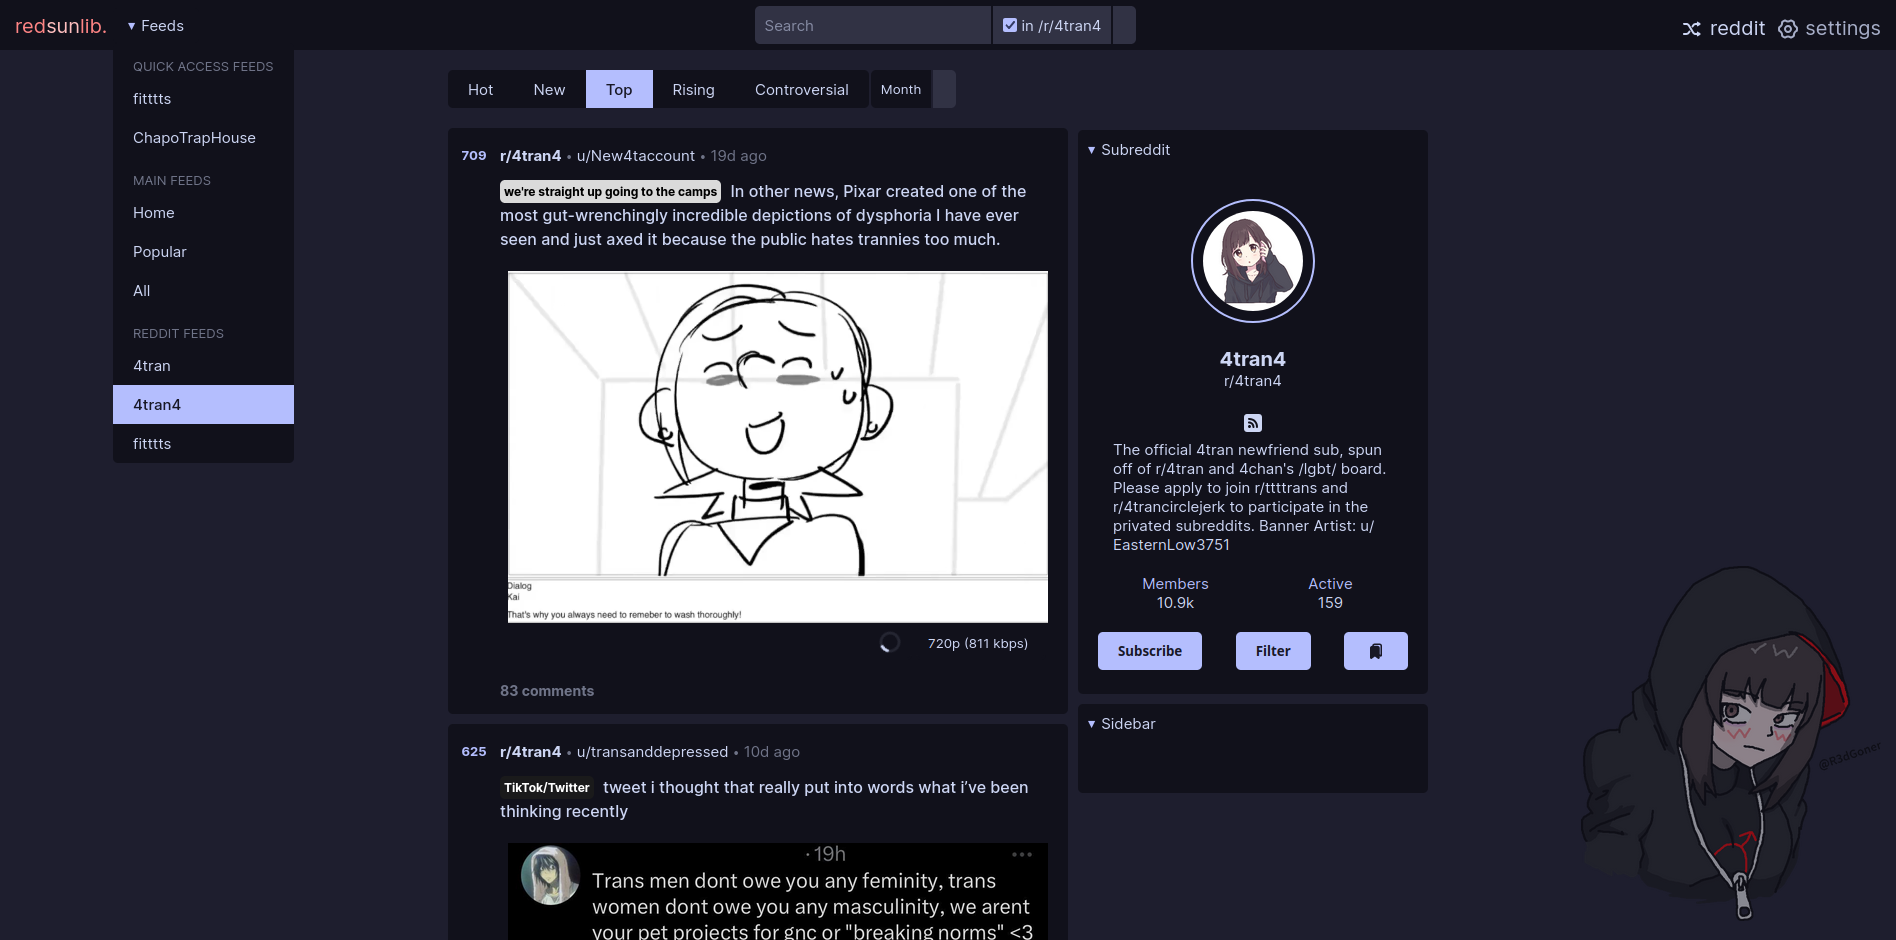Open the All feed
The height and width of the screenshot is (940, 1896).
pos(203,291)
